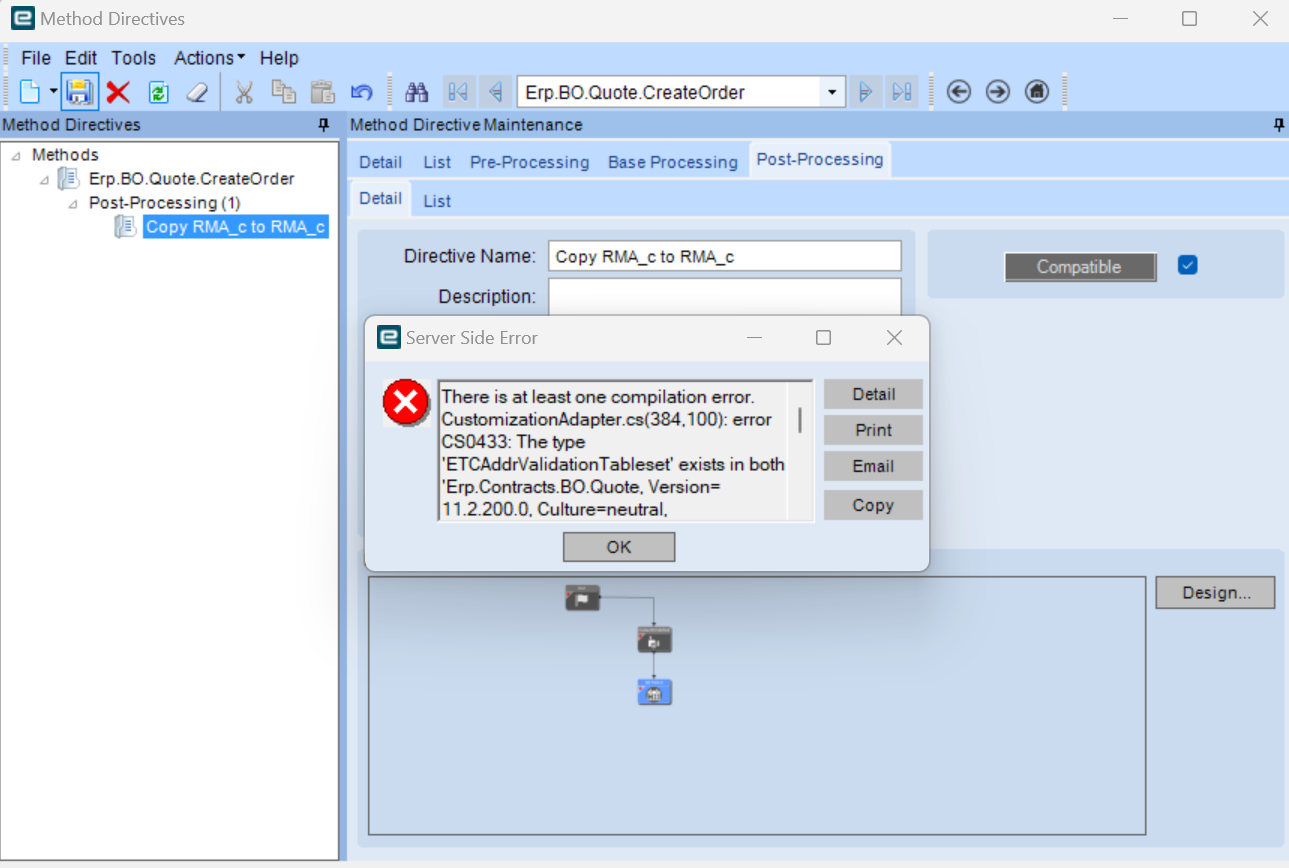Save the current method directive

[78, 91]
